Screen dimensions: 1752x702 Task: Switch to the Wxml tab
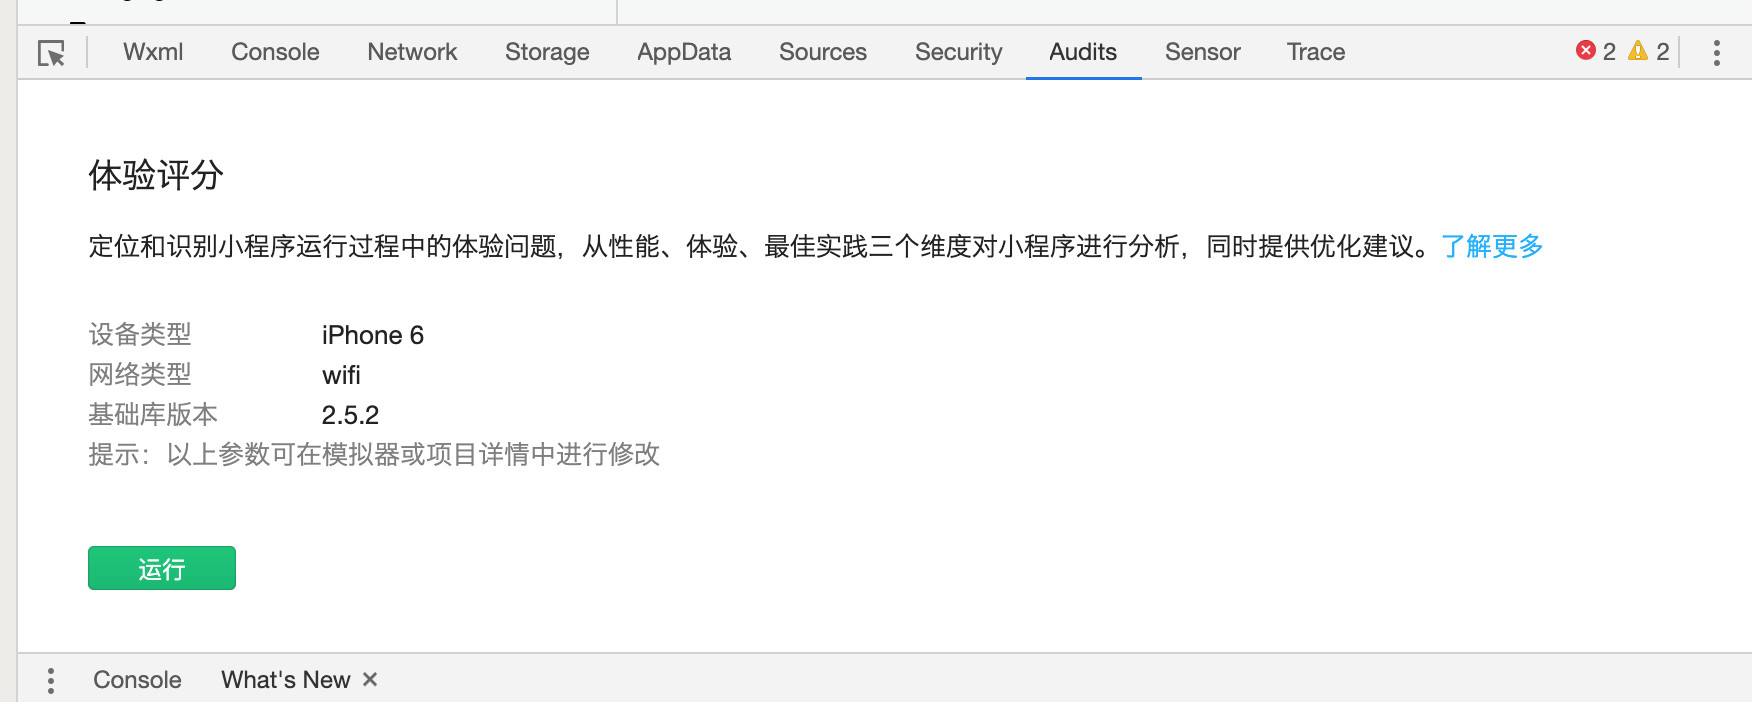(153, 52)
